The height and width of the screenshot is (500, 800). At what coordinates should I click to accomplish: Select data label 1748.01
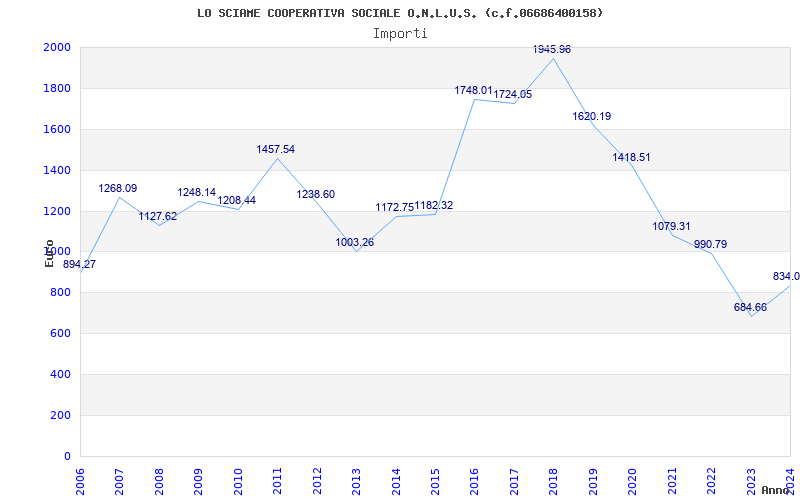click(x=473, y=90)
